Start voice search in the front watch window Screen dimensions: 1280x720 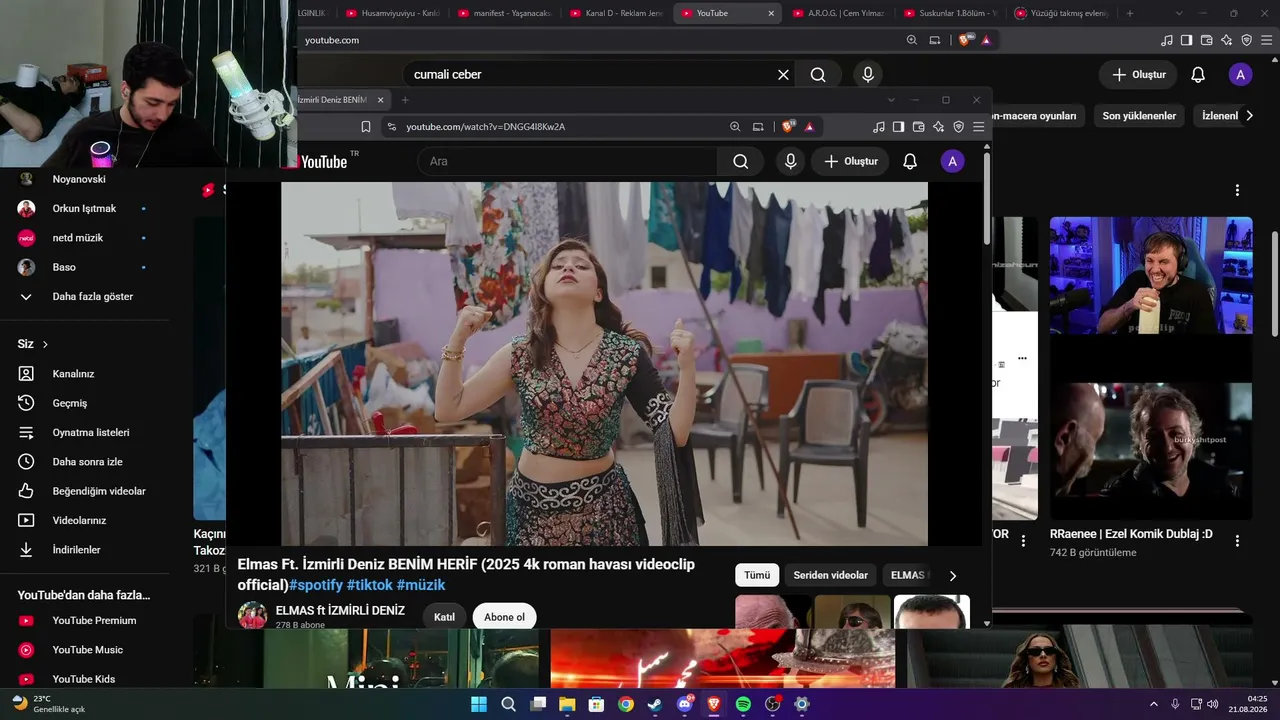(x=791, y=162)
